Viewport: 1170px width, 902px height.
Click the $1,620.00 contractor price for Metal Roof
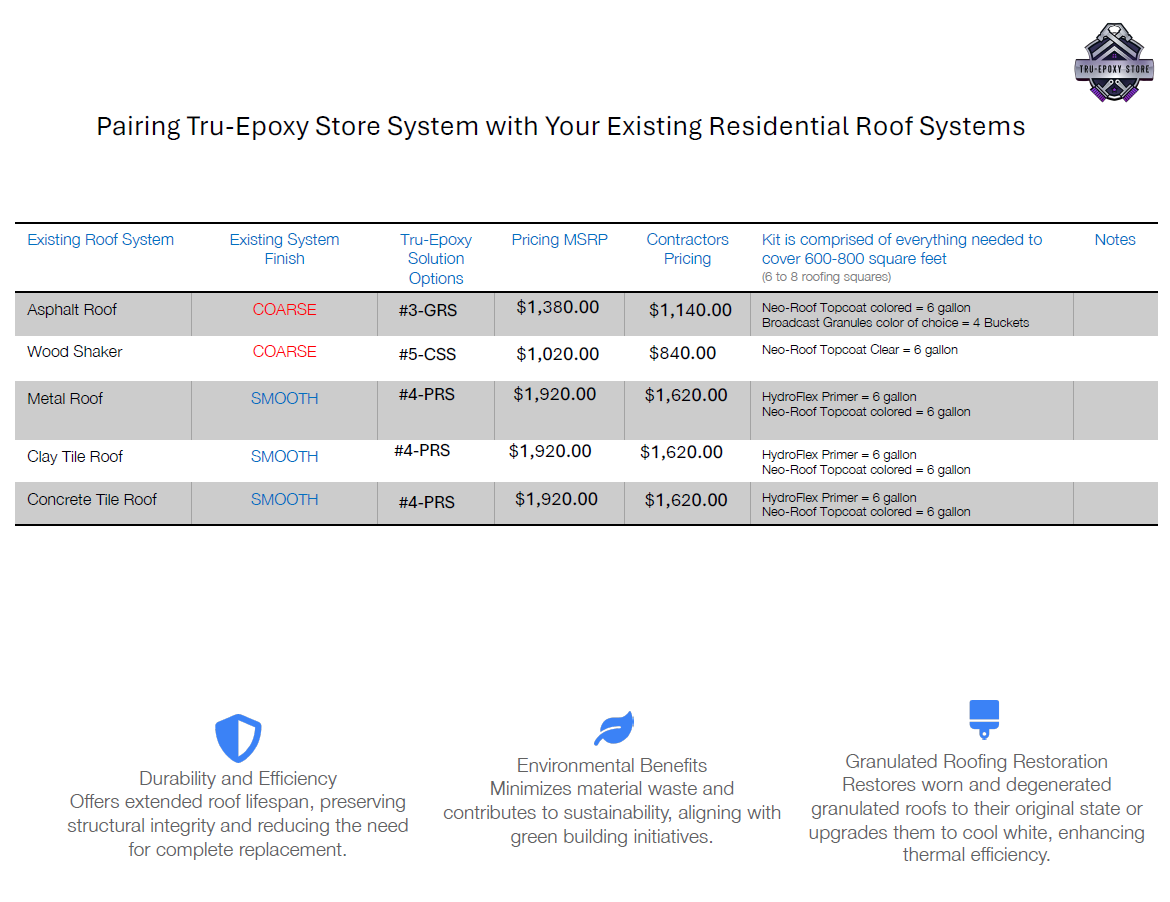coord(686,395)
